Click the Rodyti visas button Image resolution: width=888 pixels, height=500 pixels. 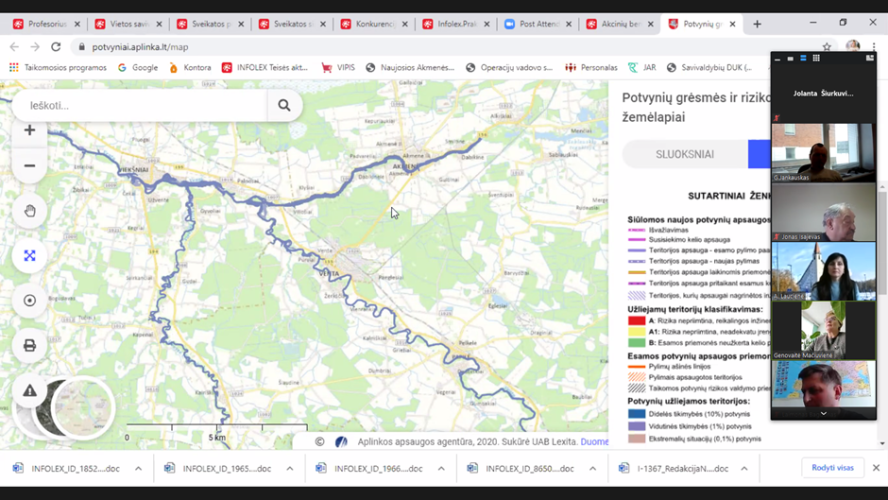click(832, 468)
